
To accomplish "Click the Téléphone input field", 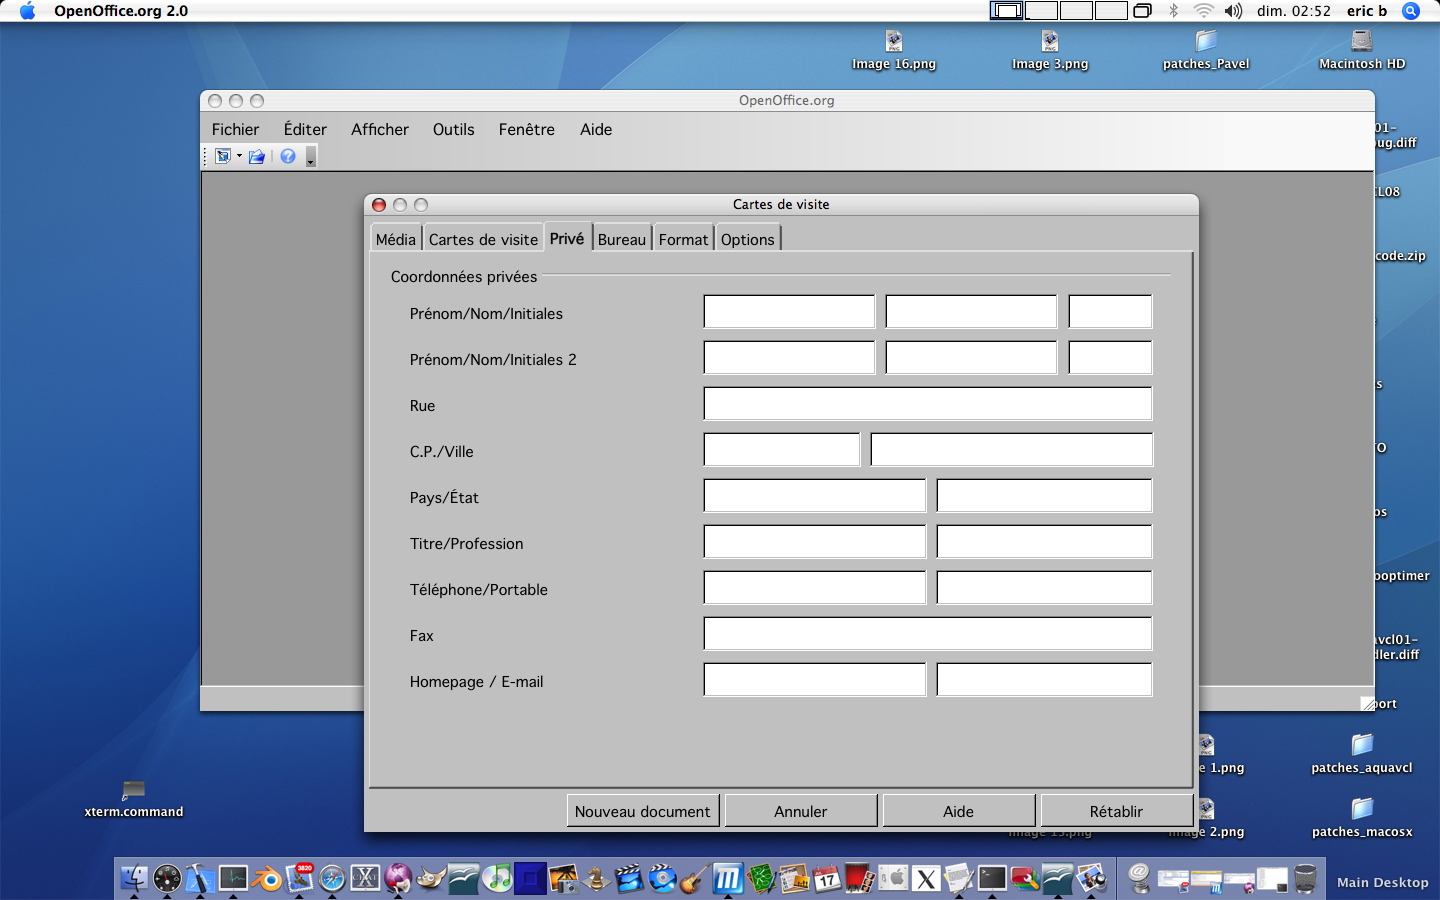I will click(815, 588).
